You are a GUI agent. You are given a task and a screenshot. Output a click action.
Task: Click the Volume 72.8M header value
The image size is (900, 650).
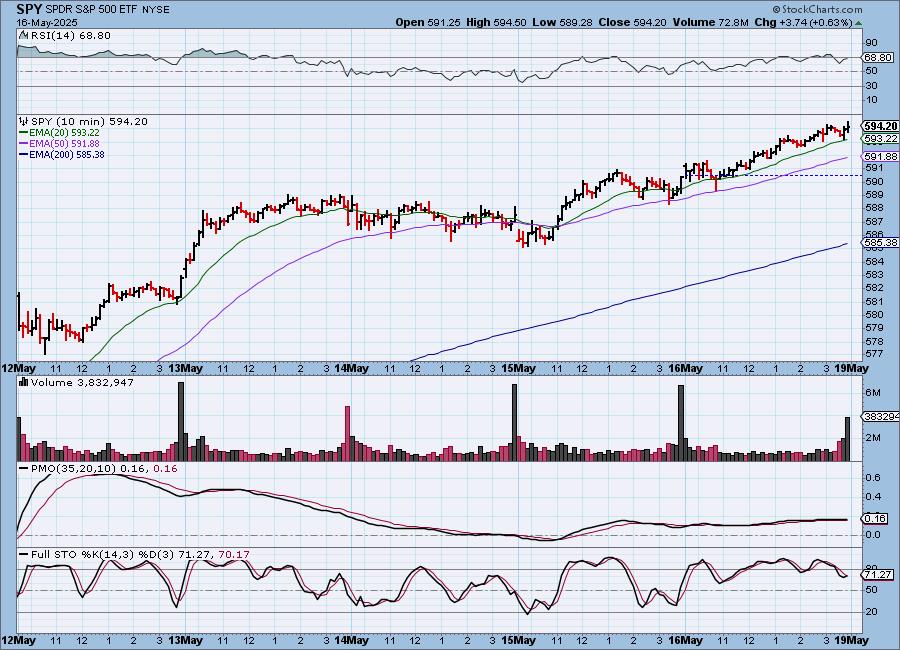pyautogui.click(x=710, y=22)
